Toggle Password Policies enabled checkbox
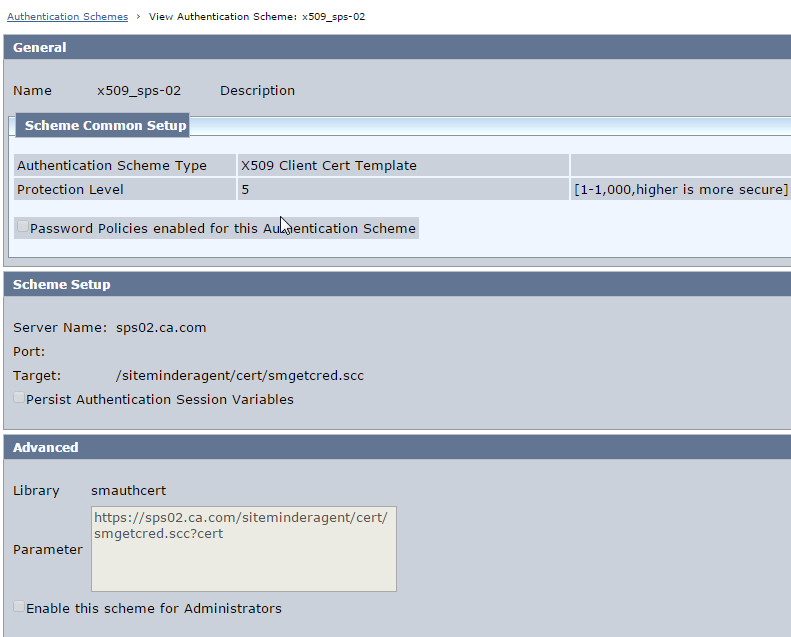 (x=22, y=226)
